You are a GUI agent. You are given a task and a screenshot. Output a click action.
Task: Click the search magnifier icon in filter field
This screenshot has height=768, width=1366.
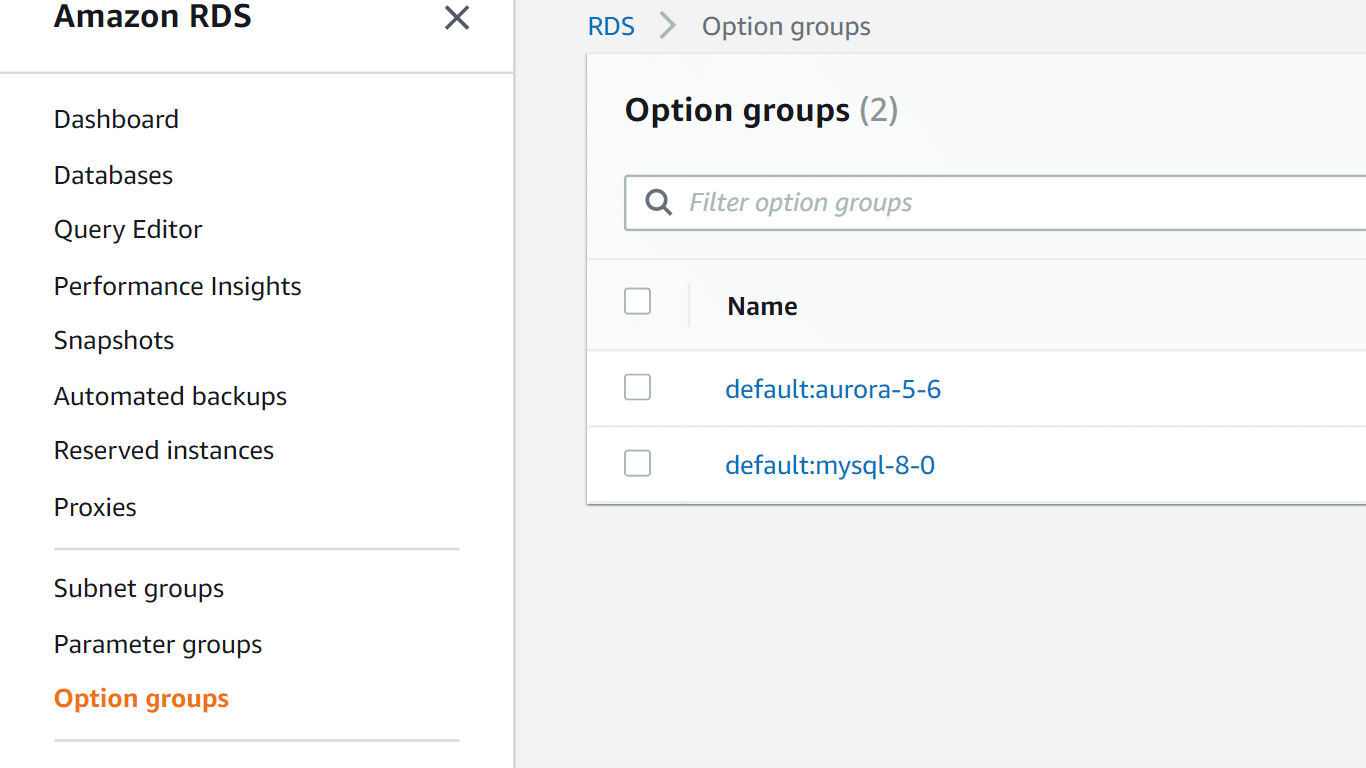point(657,202)
